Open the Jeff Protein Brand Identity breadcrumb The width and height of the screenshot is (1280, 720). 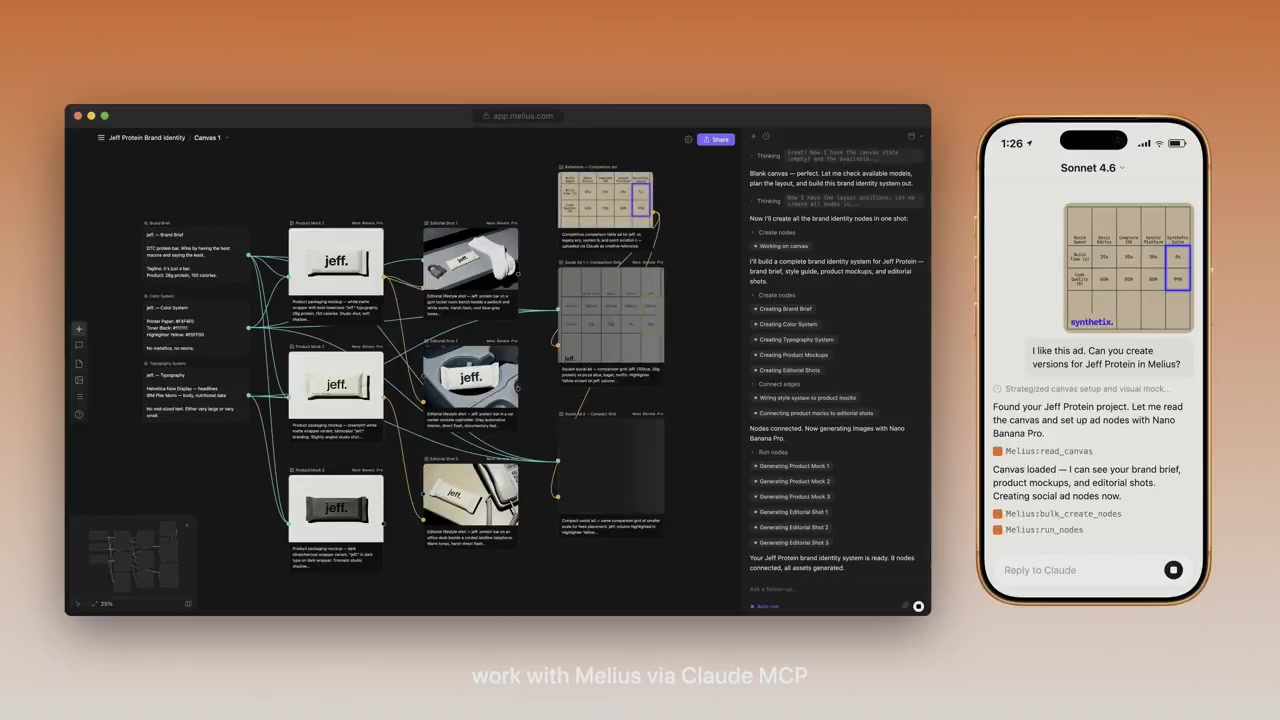(147, 138)
